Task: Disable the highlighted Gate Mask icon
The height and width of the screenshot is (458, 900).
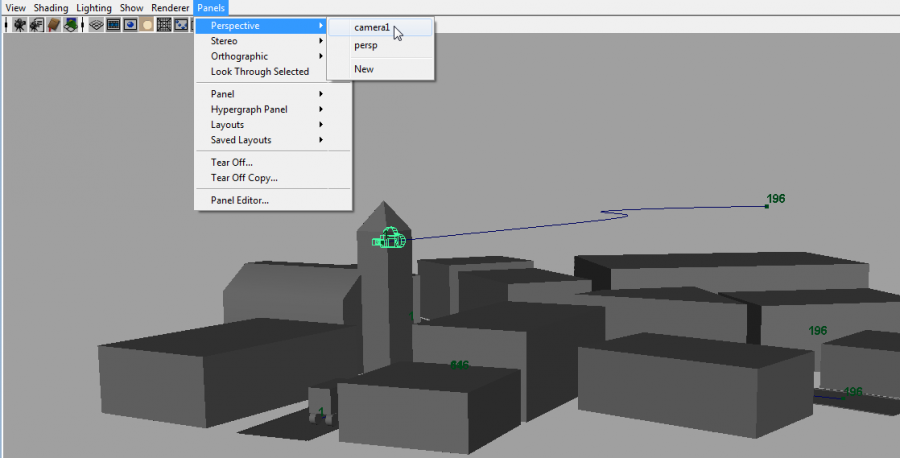Action: click(147, 24)
